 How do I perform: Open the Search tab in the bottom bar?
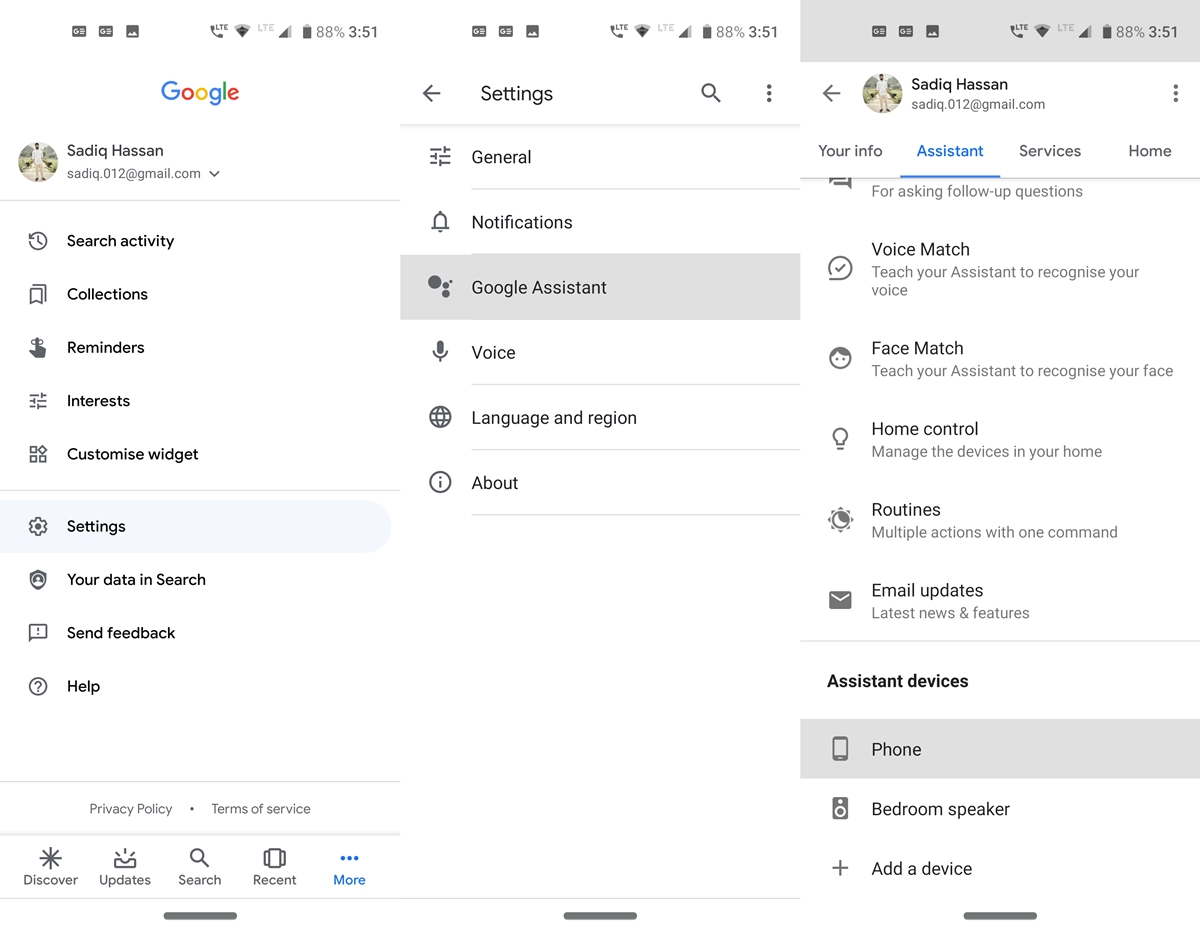[200, 867]
